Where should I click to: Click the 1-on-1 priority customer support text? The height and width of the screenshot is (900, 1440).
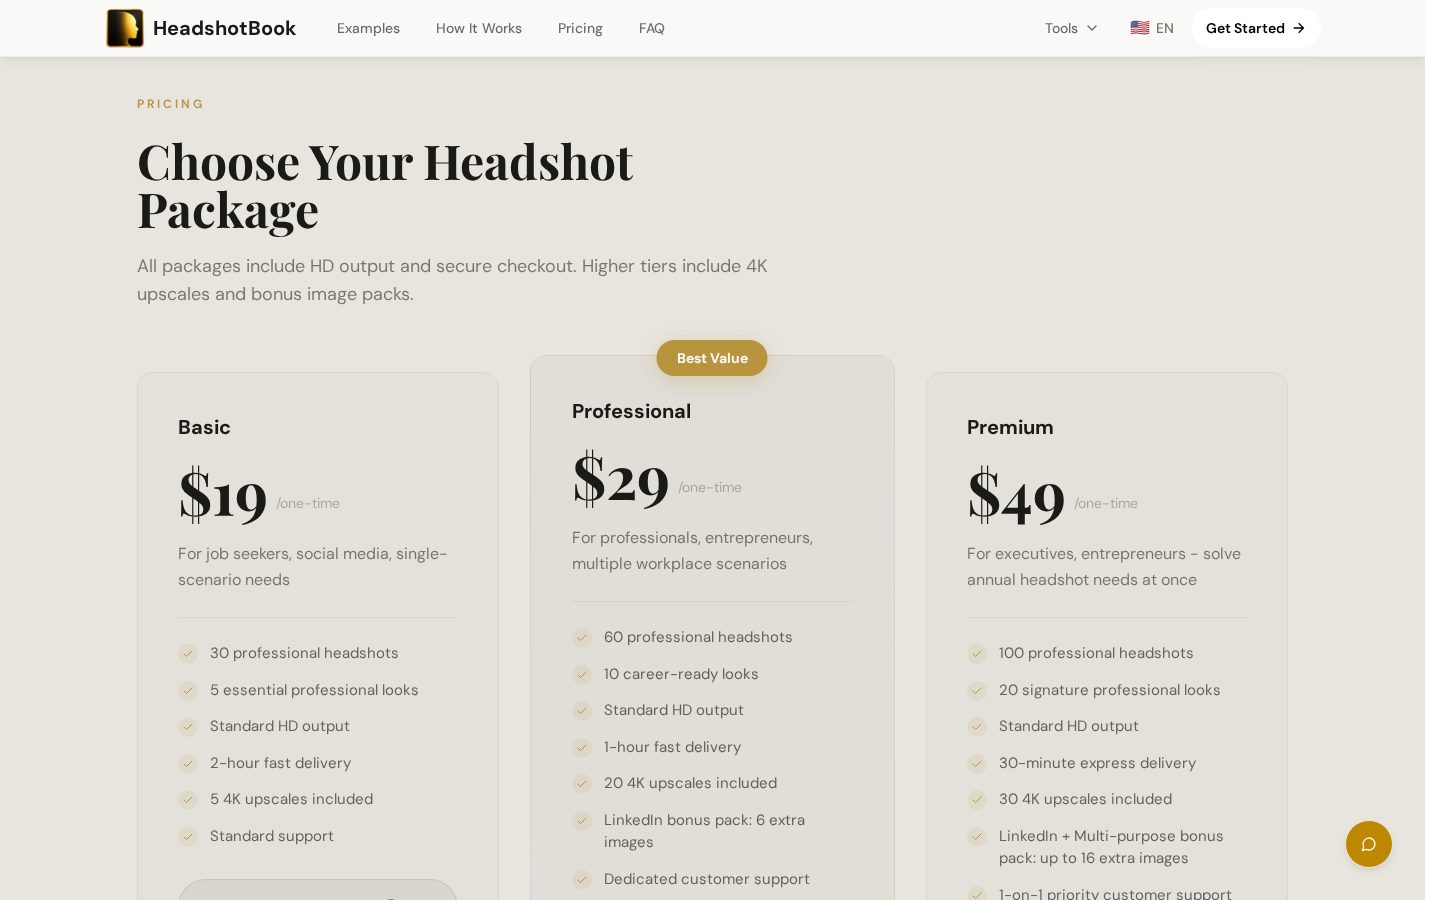tap(1115, 893)
